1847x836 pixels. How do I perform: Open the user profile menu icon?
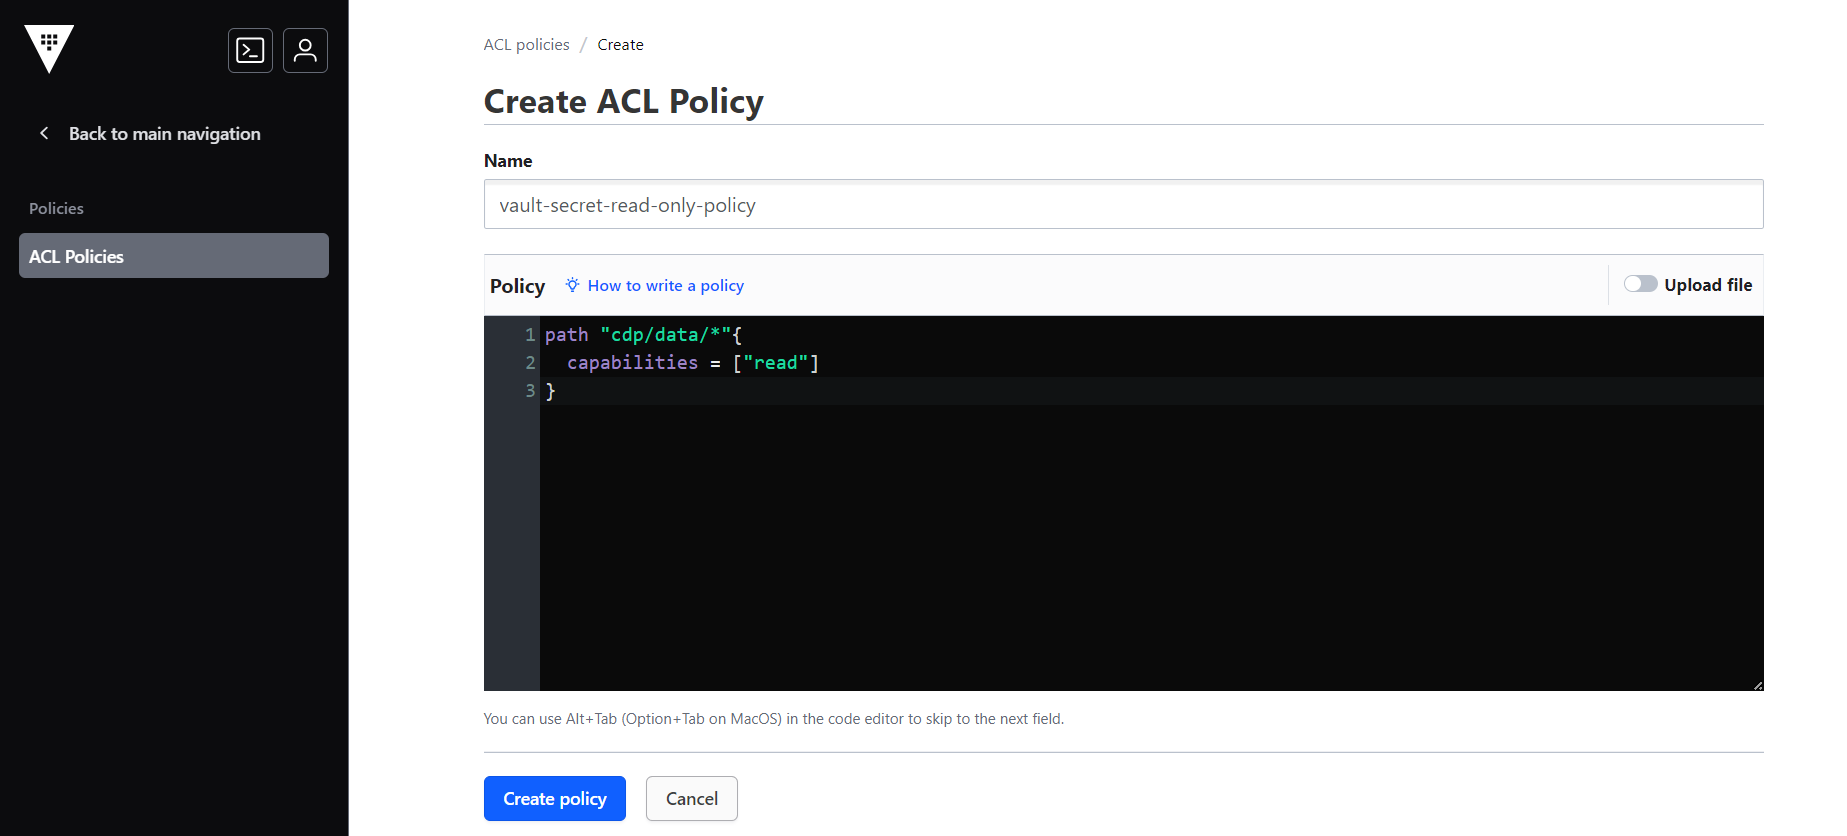click(305, 50)
